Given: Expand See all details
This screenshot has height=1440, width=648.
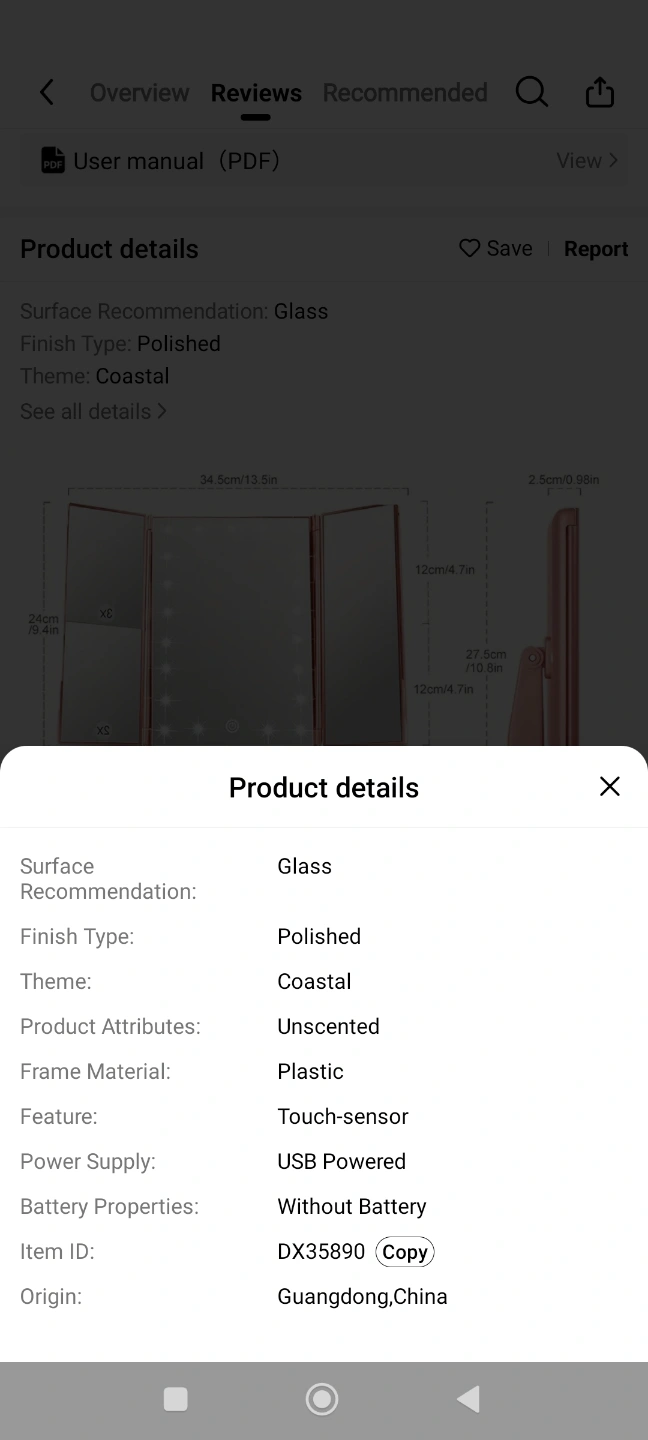Looking at the screenshot, I should (x=93, y=411).
